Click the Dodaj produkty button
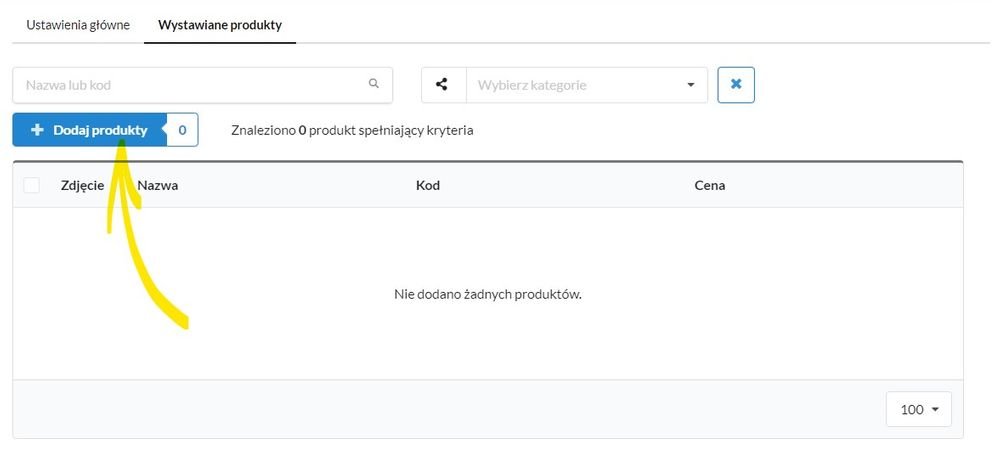1000x452 pixels. pos(89,130)
